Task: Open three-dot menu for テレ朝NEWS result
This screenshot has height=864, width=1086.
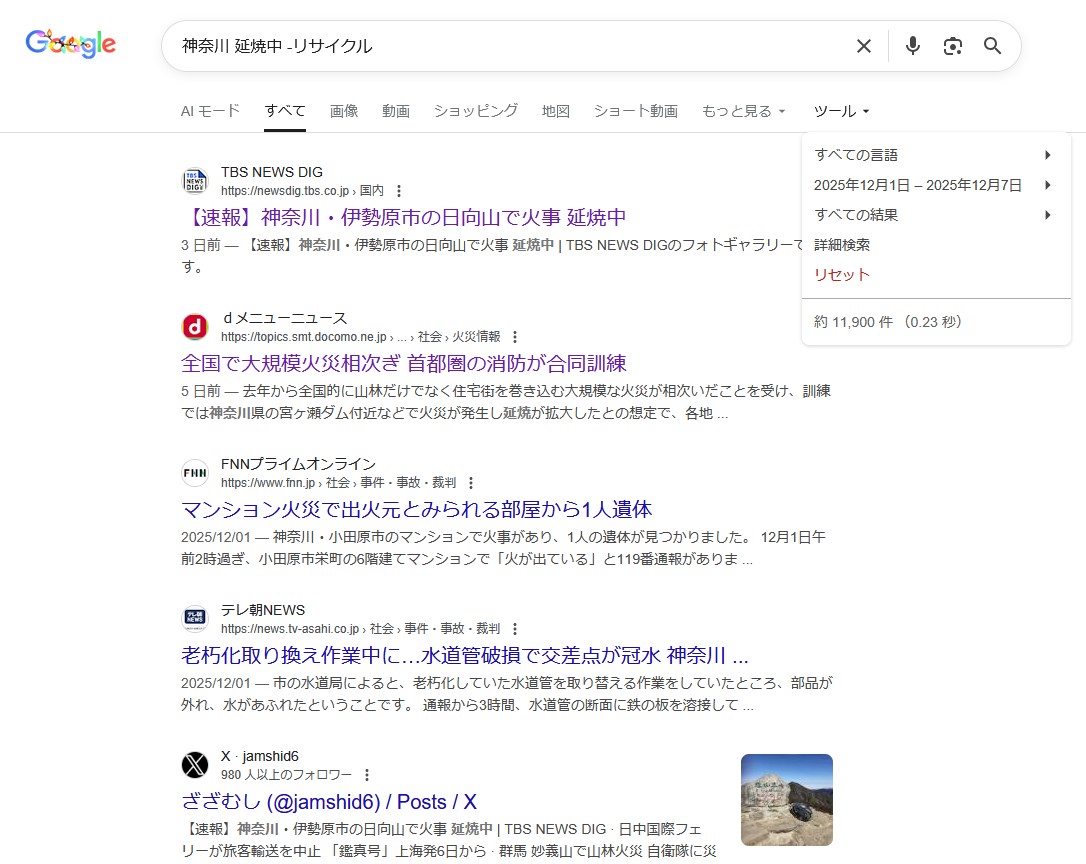Action: click(x=515, y=629)
